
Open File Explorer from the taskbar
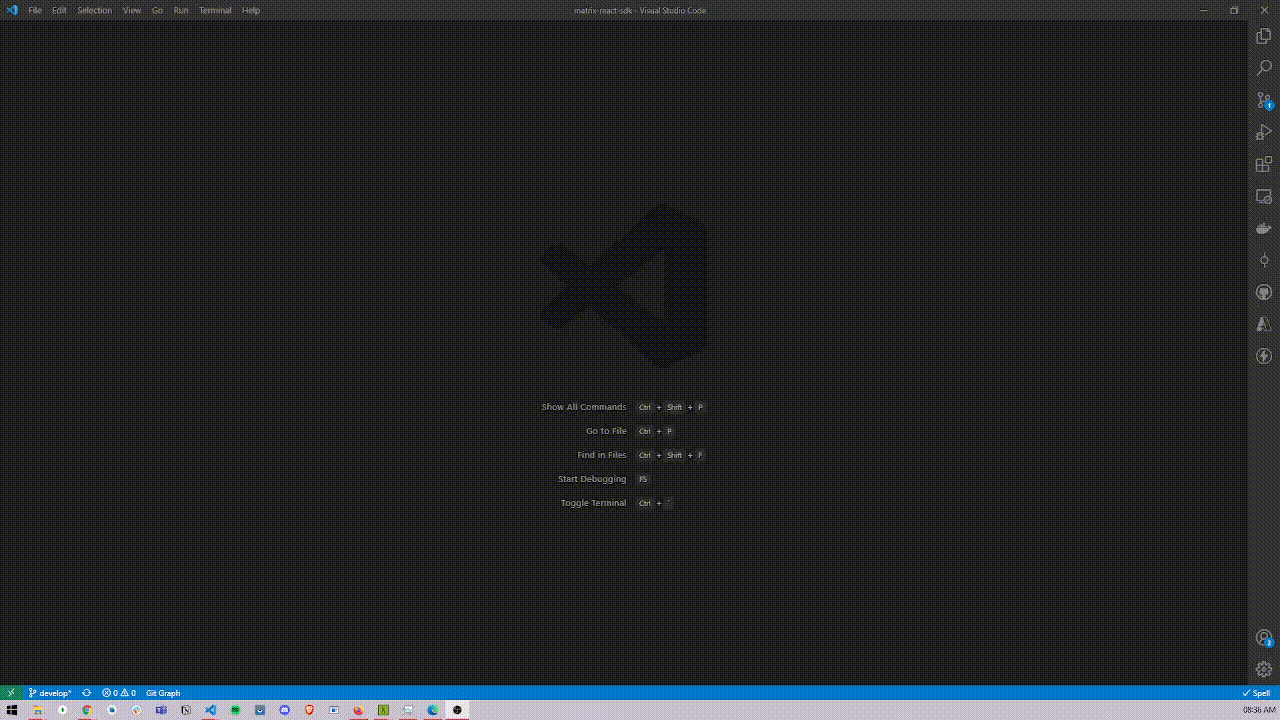(x=38, y=710)
